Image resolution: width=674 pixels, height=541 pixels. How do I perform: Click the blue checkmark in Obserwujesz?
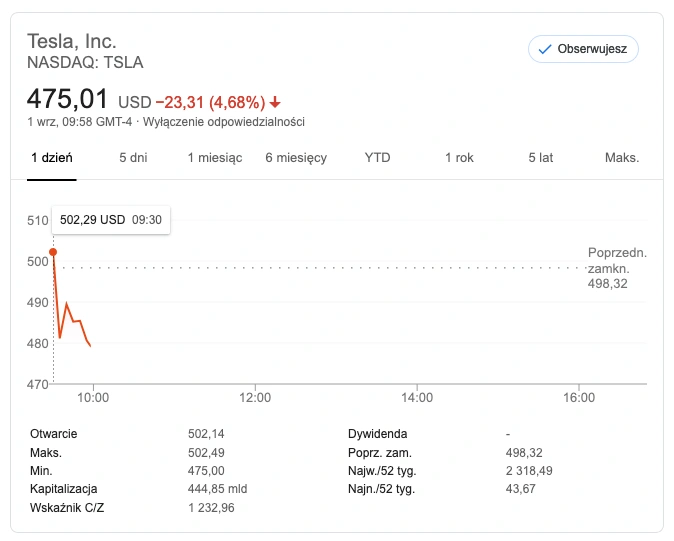[x=545, y=49]
